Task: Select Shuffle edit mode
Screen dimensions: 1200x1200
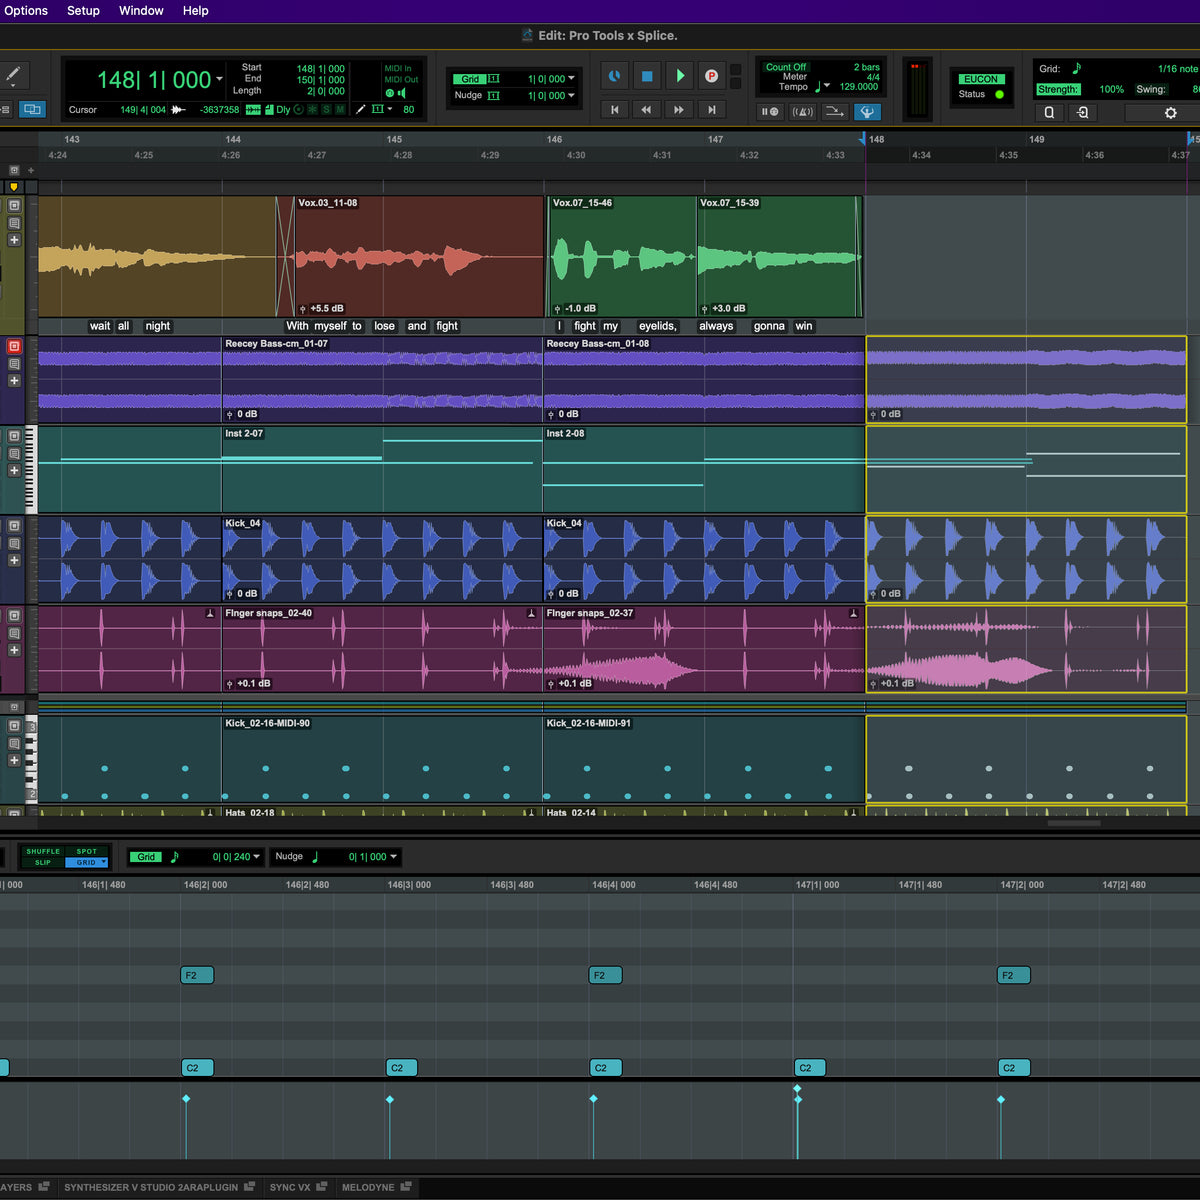Action: coord(43,852)
